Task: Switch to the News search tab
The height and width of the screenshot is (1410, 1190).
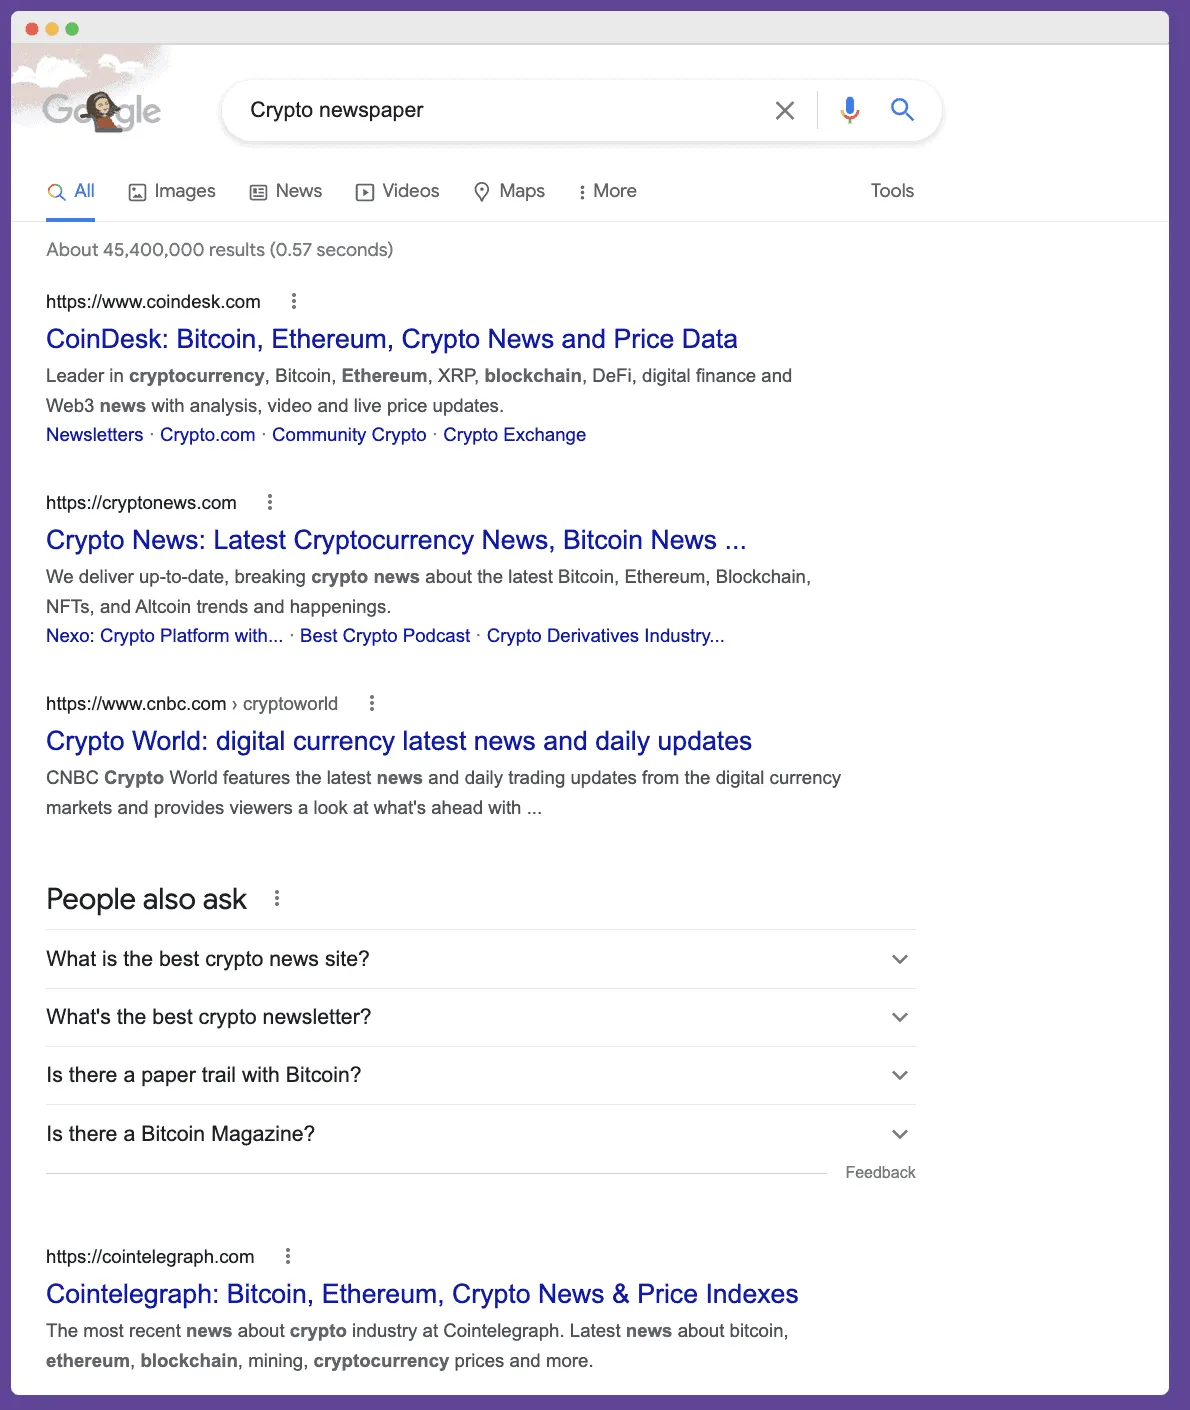Action: (x=285, y=191)
